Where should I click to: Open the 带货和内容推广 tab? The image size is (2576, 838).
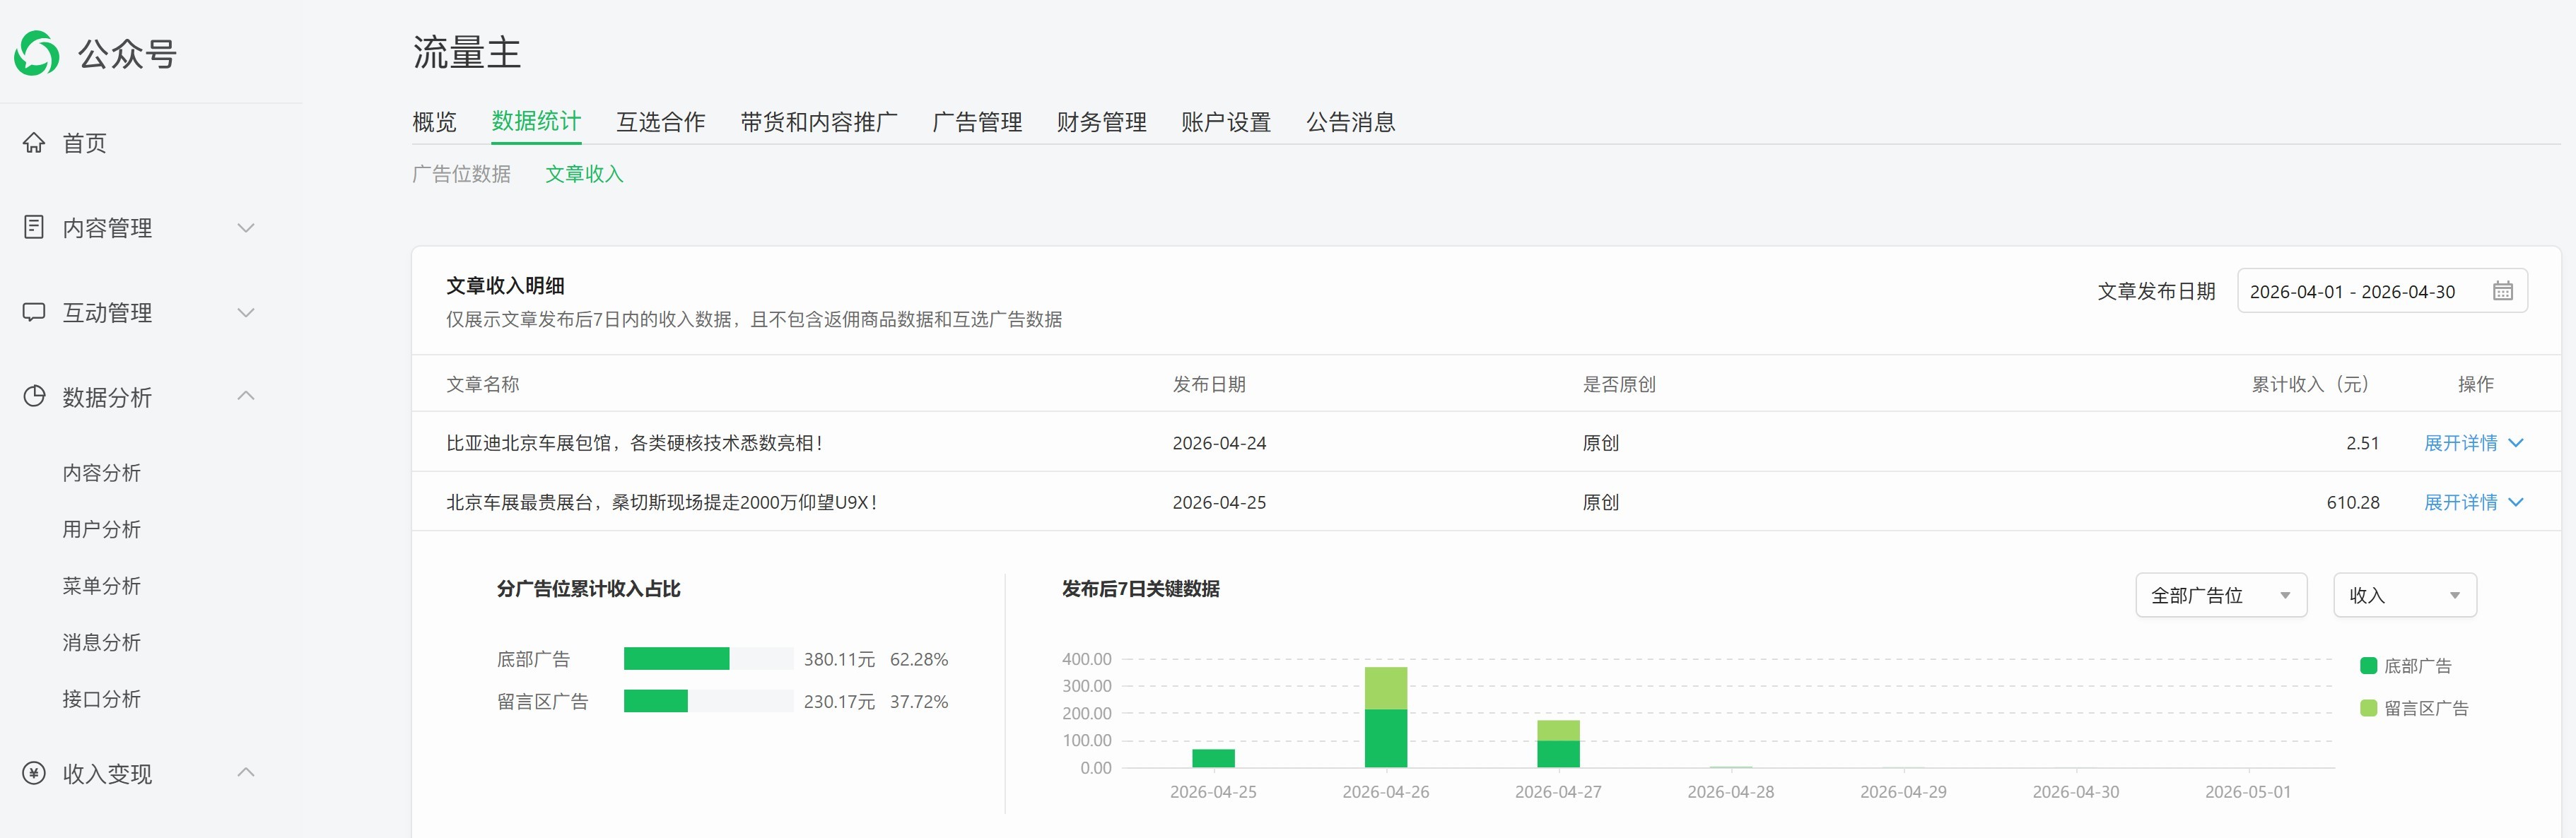819,122
